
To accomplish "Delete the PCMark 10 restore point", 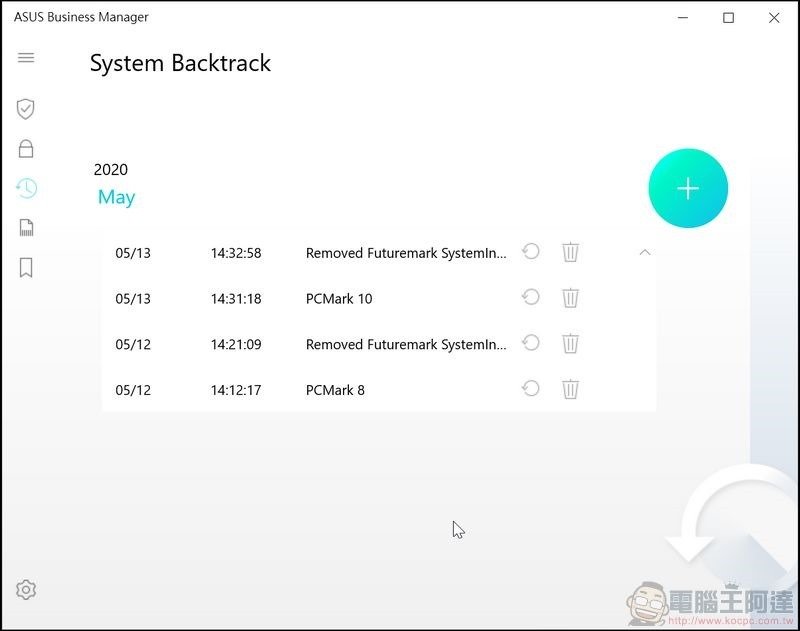I will click(x=570, y=297).
